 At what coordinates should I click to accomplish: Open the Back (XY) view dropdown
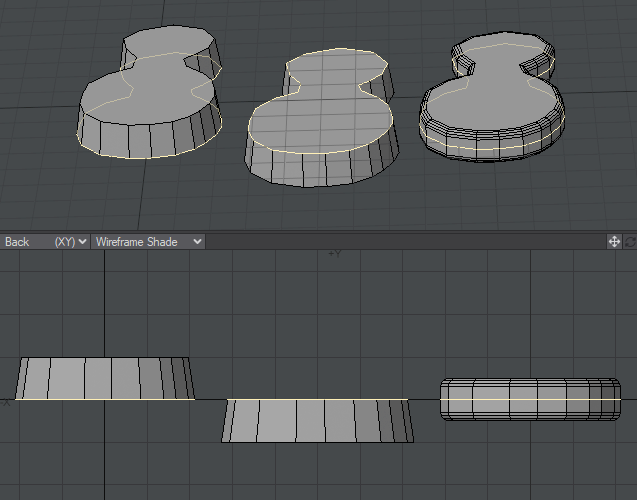[x=45, y=242]
